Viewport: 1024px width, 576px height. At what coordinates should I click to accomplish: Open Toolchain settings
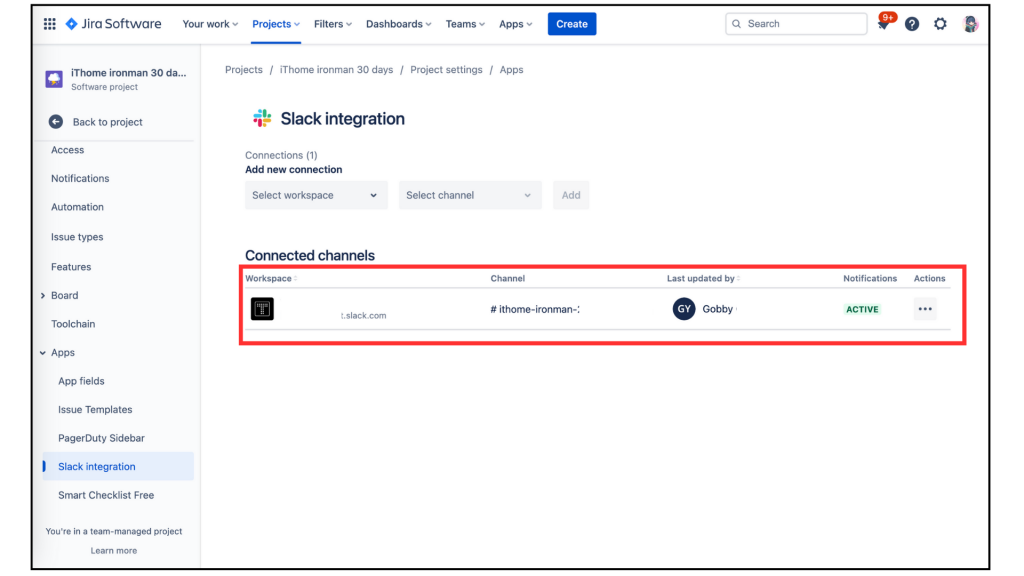[72, 324]
